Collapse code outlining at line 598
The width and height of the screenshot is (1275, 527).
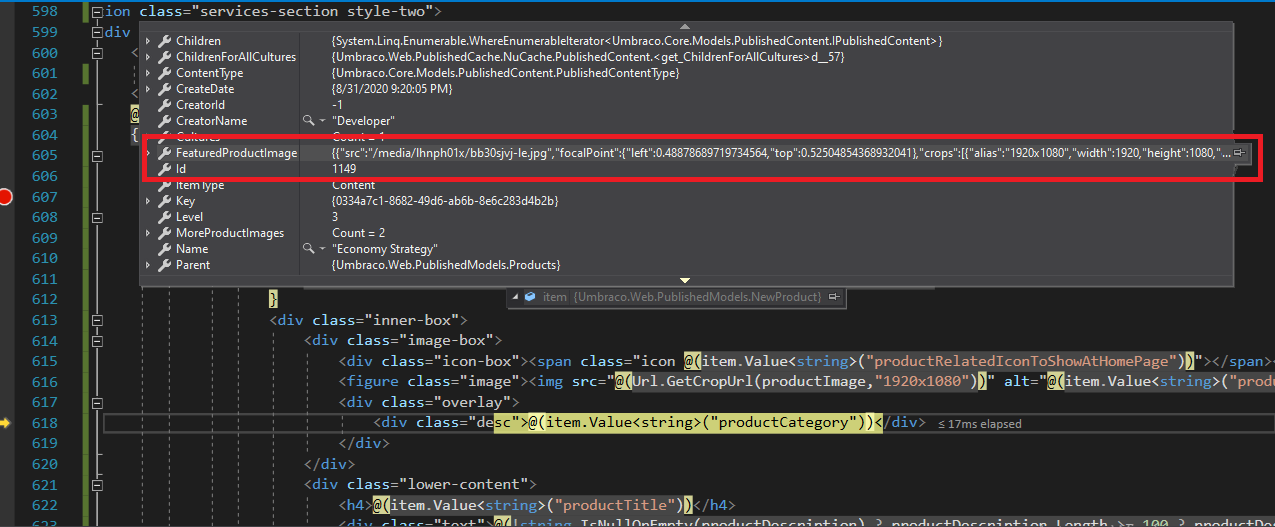pyautogui.click(x=97, y=13)
